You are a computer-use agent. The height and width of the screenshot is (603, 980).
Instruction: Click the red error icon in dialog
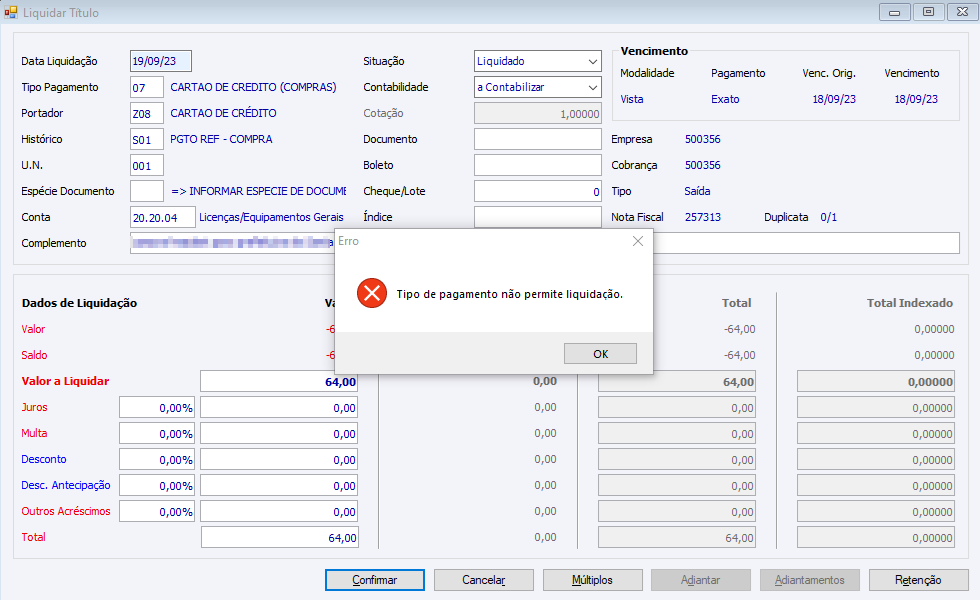pos(372,294)
